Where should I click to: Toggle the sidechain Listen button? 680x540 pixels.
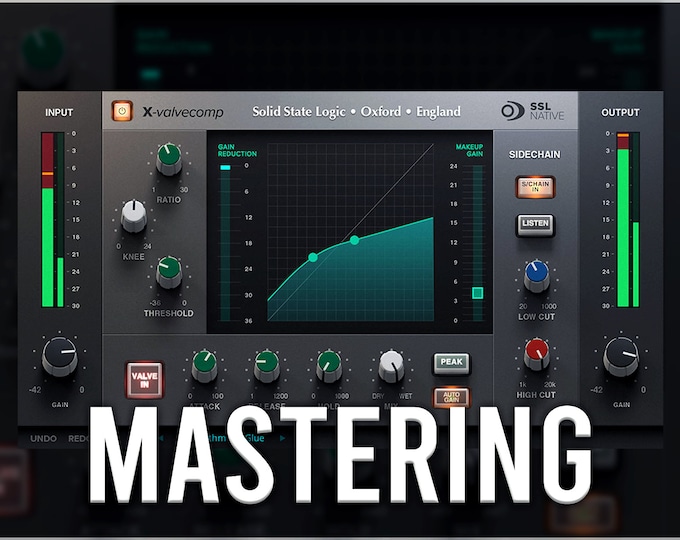(535, 225)
